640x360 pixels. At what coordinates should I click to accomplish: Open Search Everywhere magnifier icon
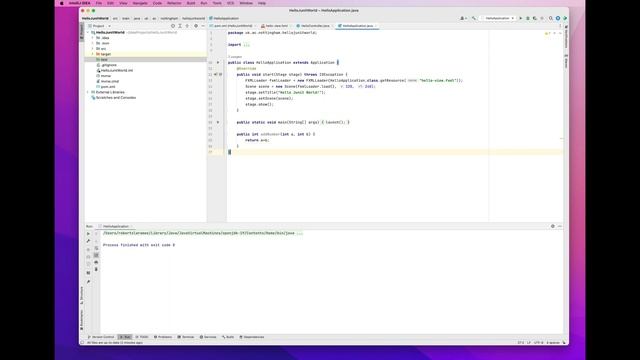point(551,18)
